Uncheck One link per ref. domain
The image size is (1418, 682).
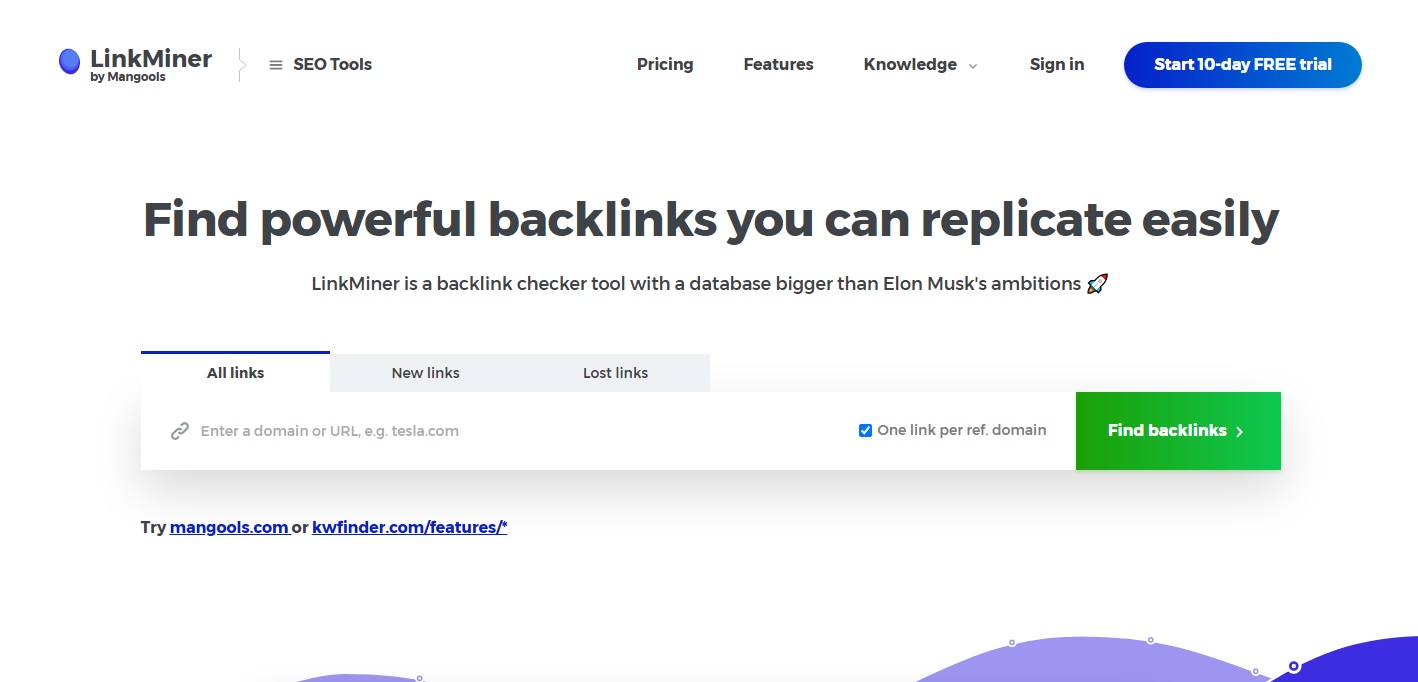pyautogui.click(x=865, y=431)
